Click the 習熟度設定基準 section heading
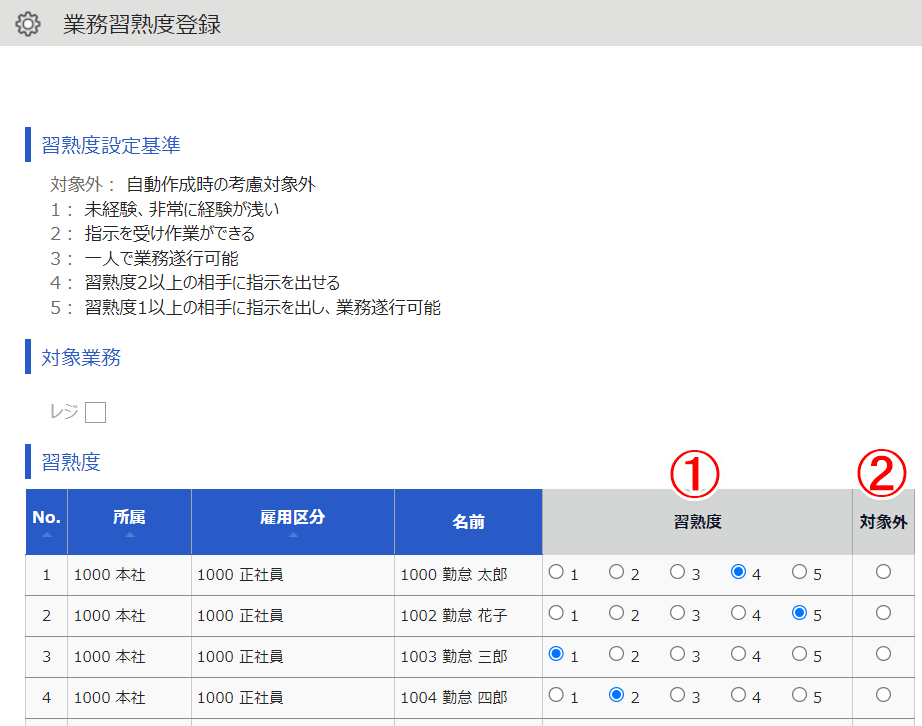The width and height of the screenshot is (922, 726). (x=111, y=145)
